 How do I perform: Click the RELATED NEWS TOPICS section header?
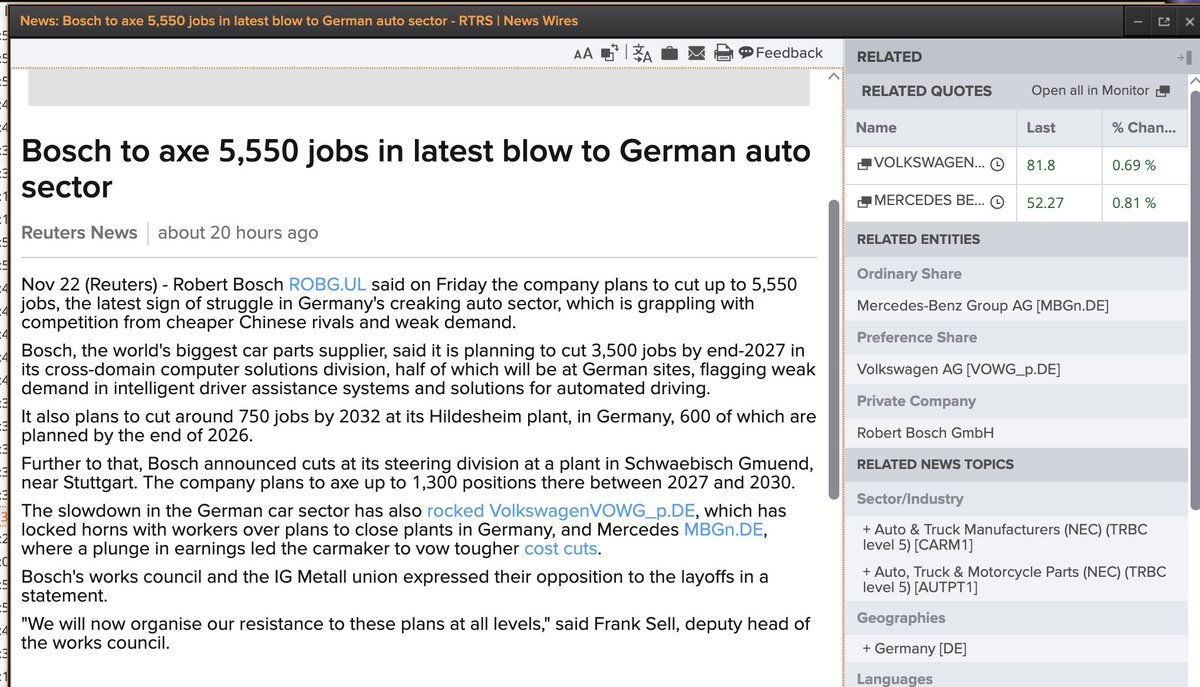(935, 464)
